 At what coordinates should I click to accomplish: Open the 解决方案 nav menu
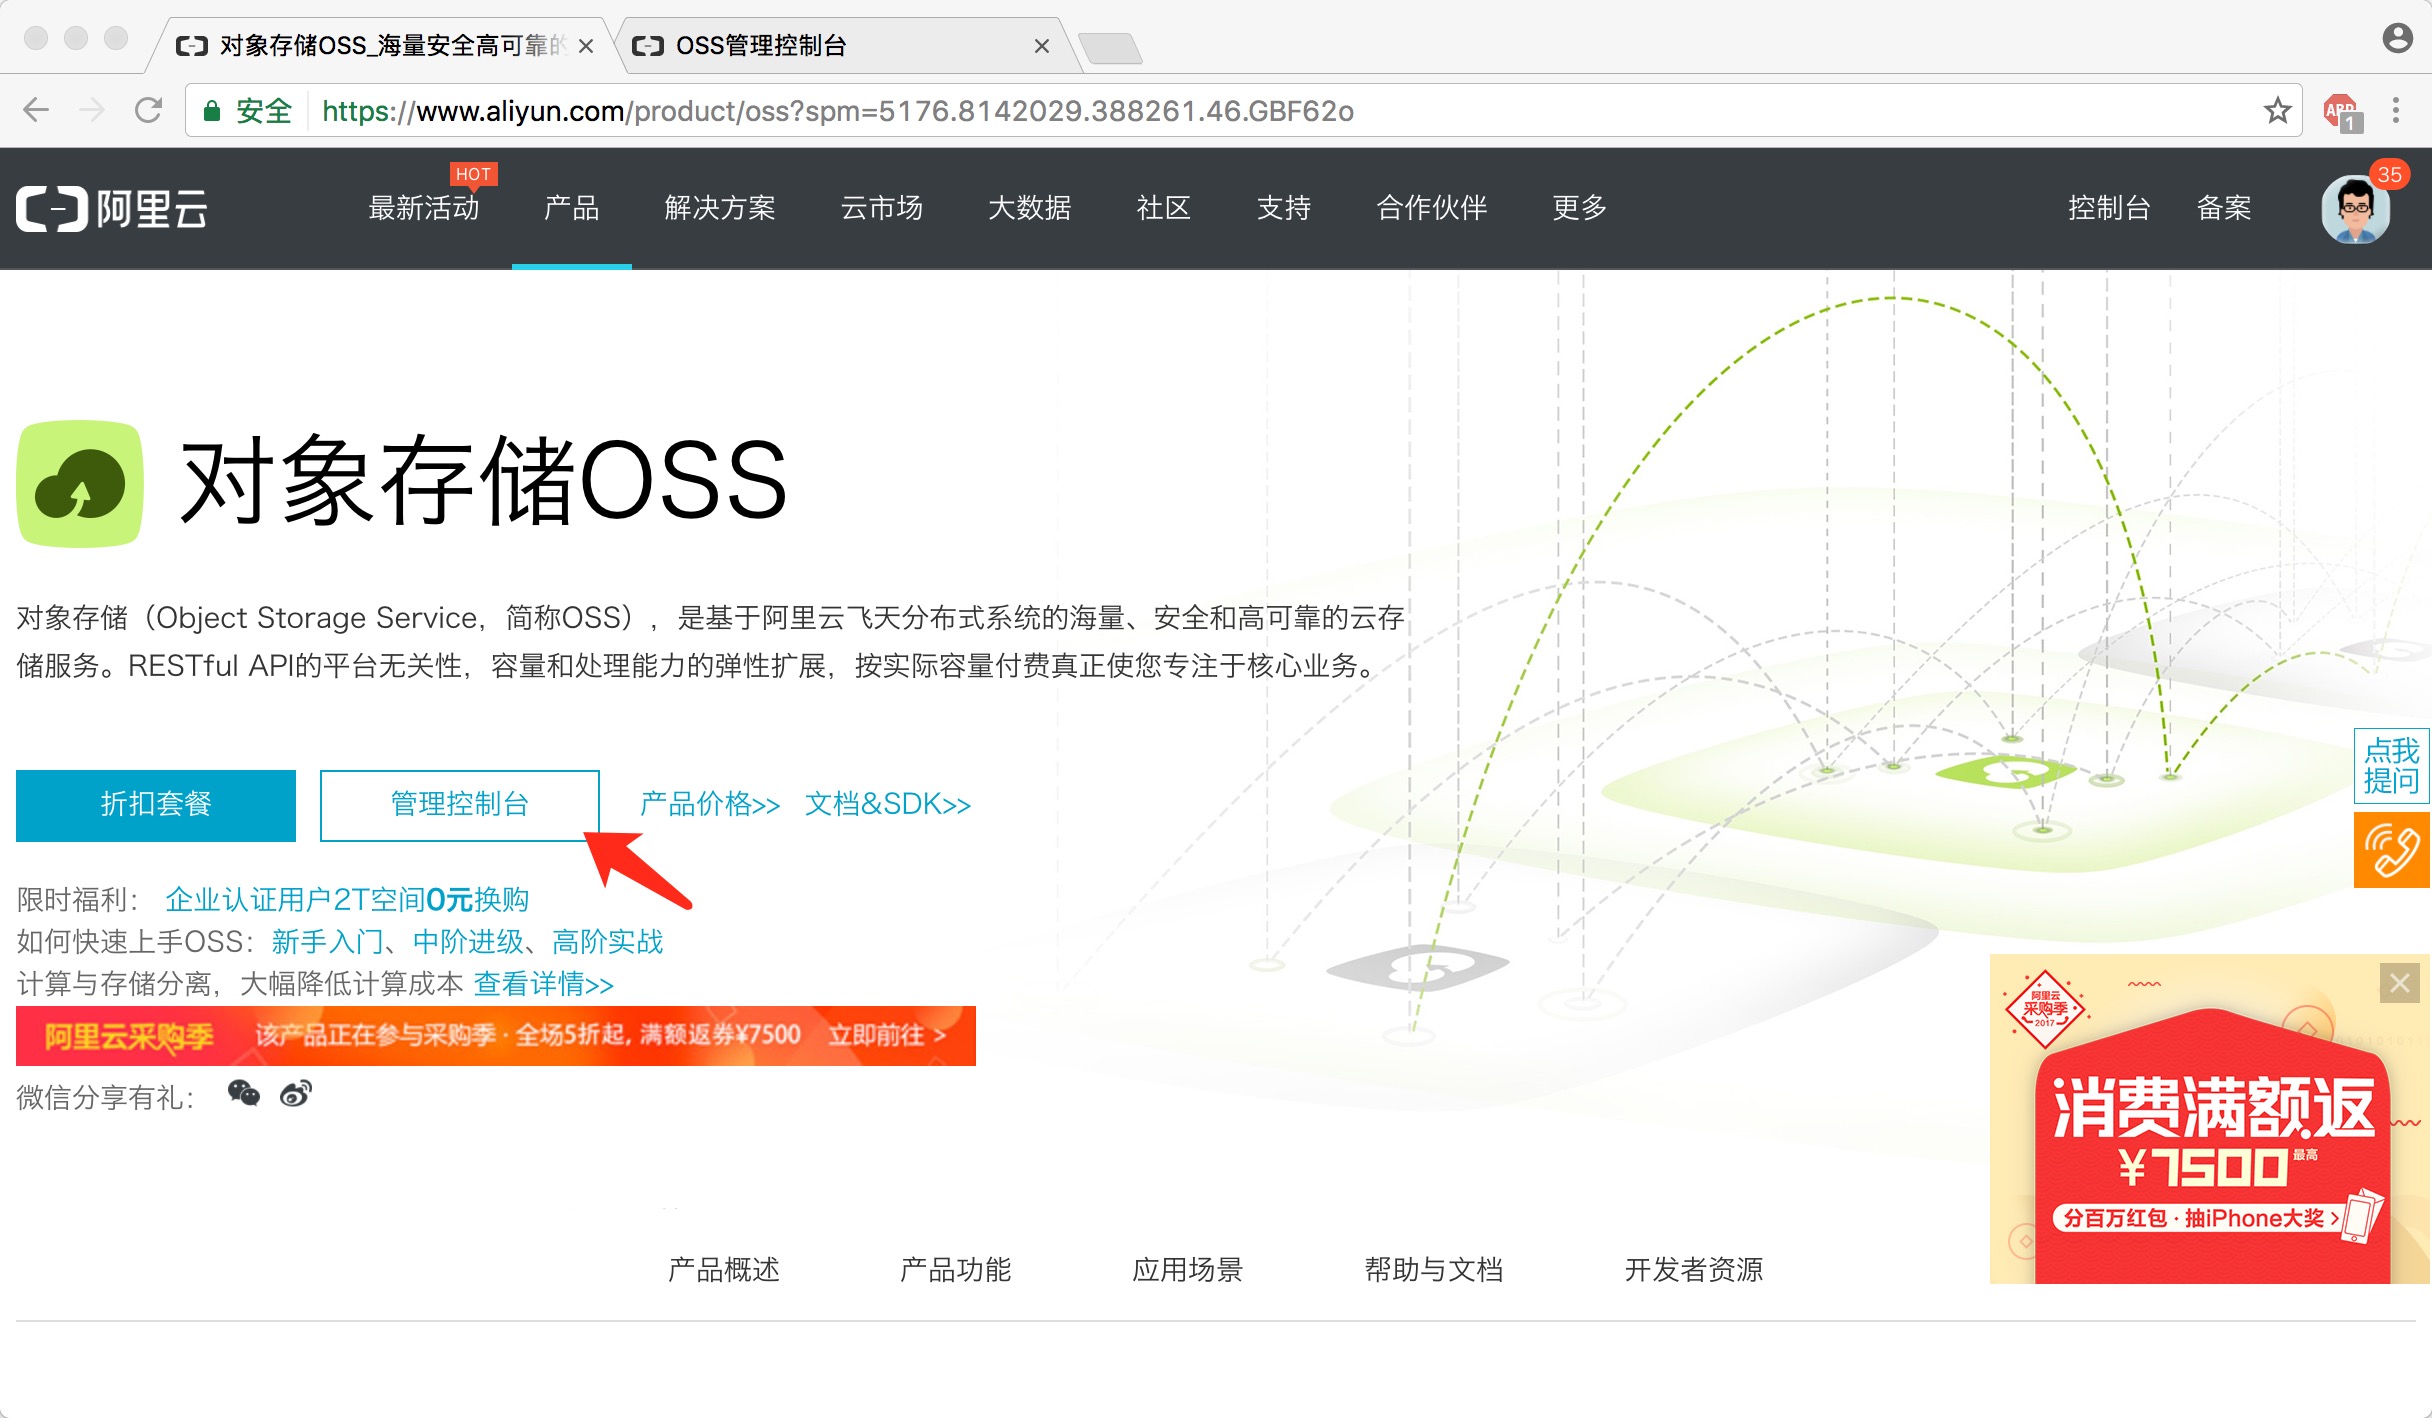[720, 208]
